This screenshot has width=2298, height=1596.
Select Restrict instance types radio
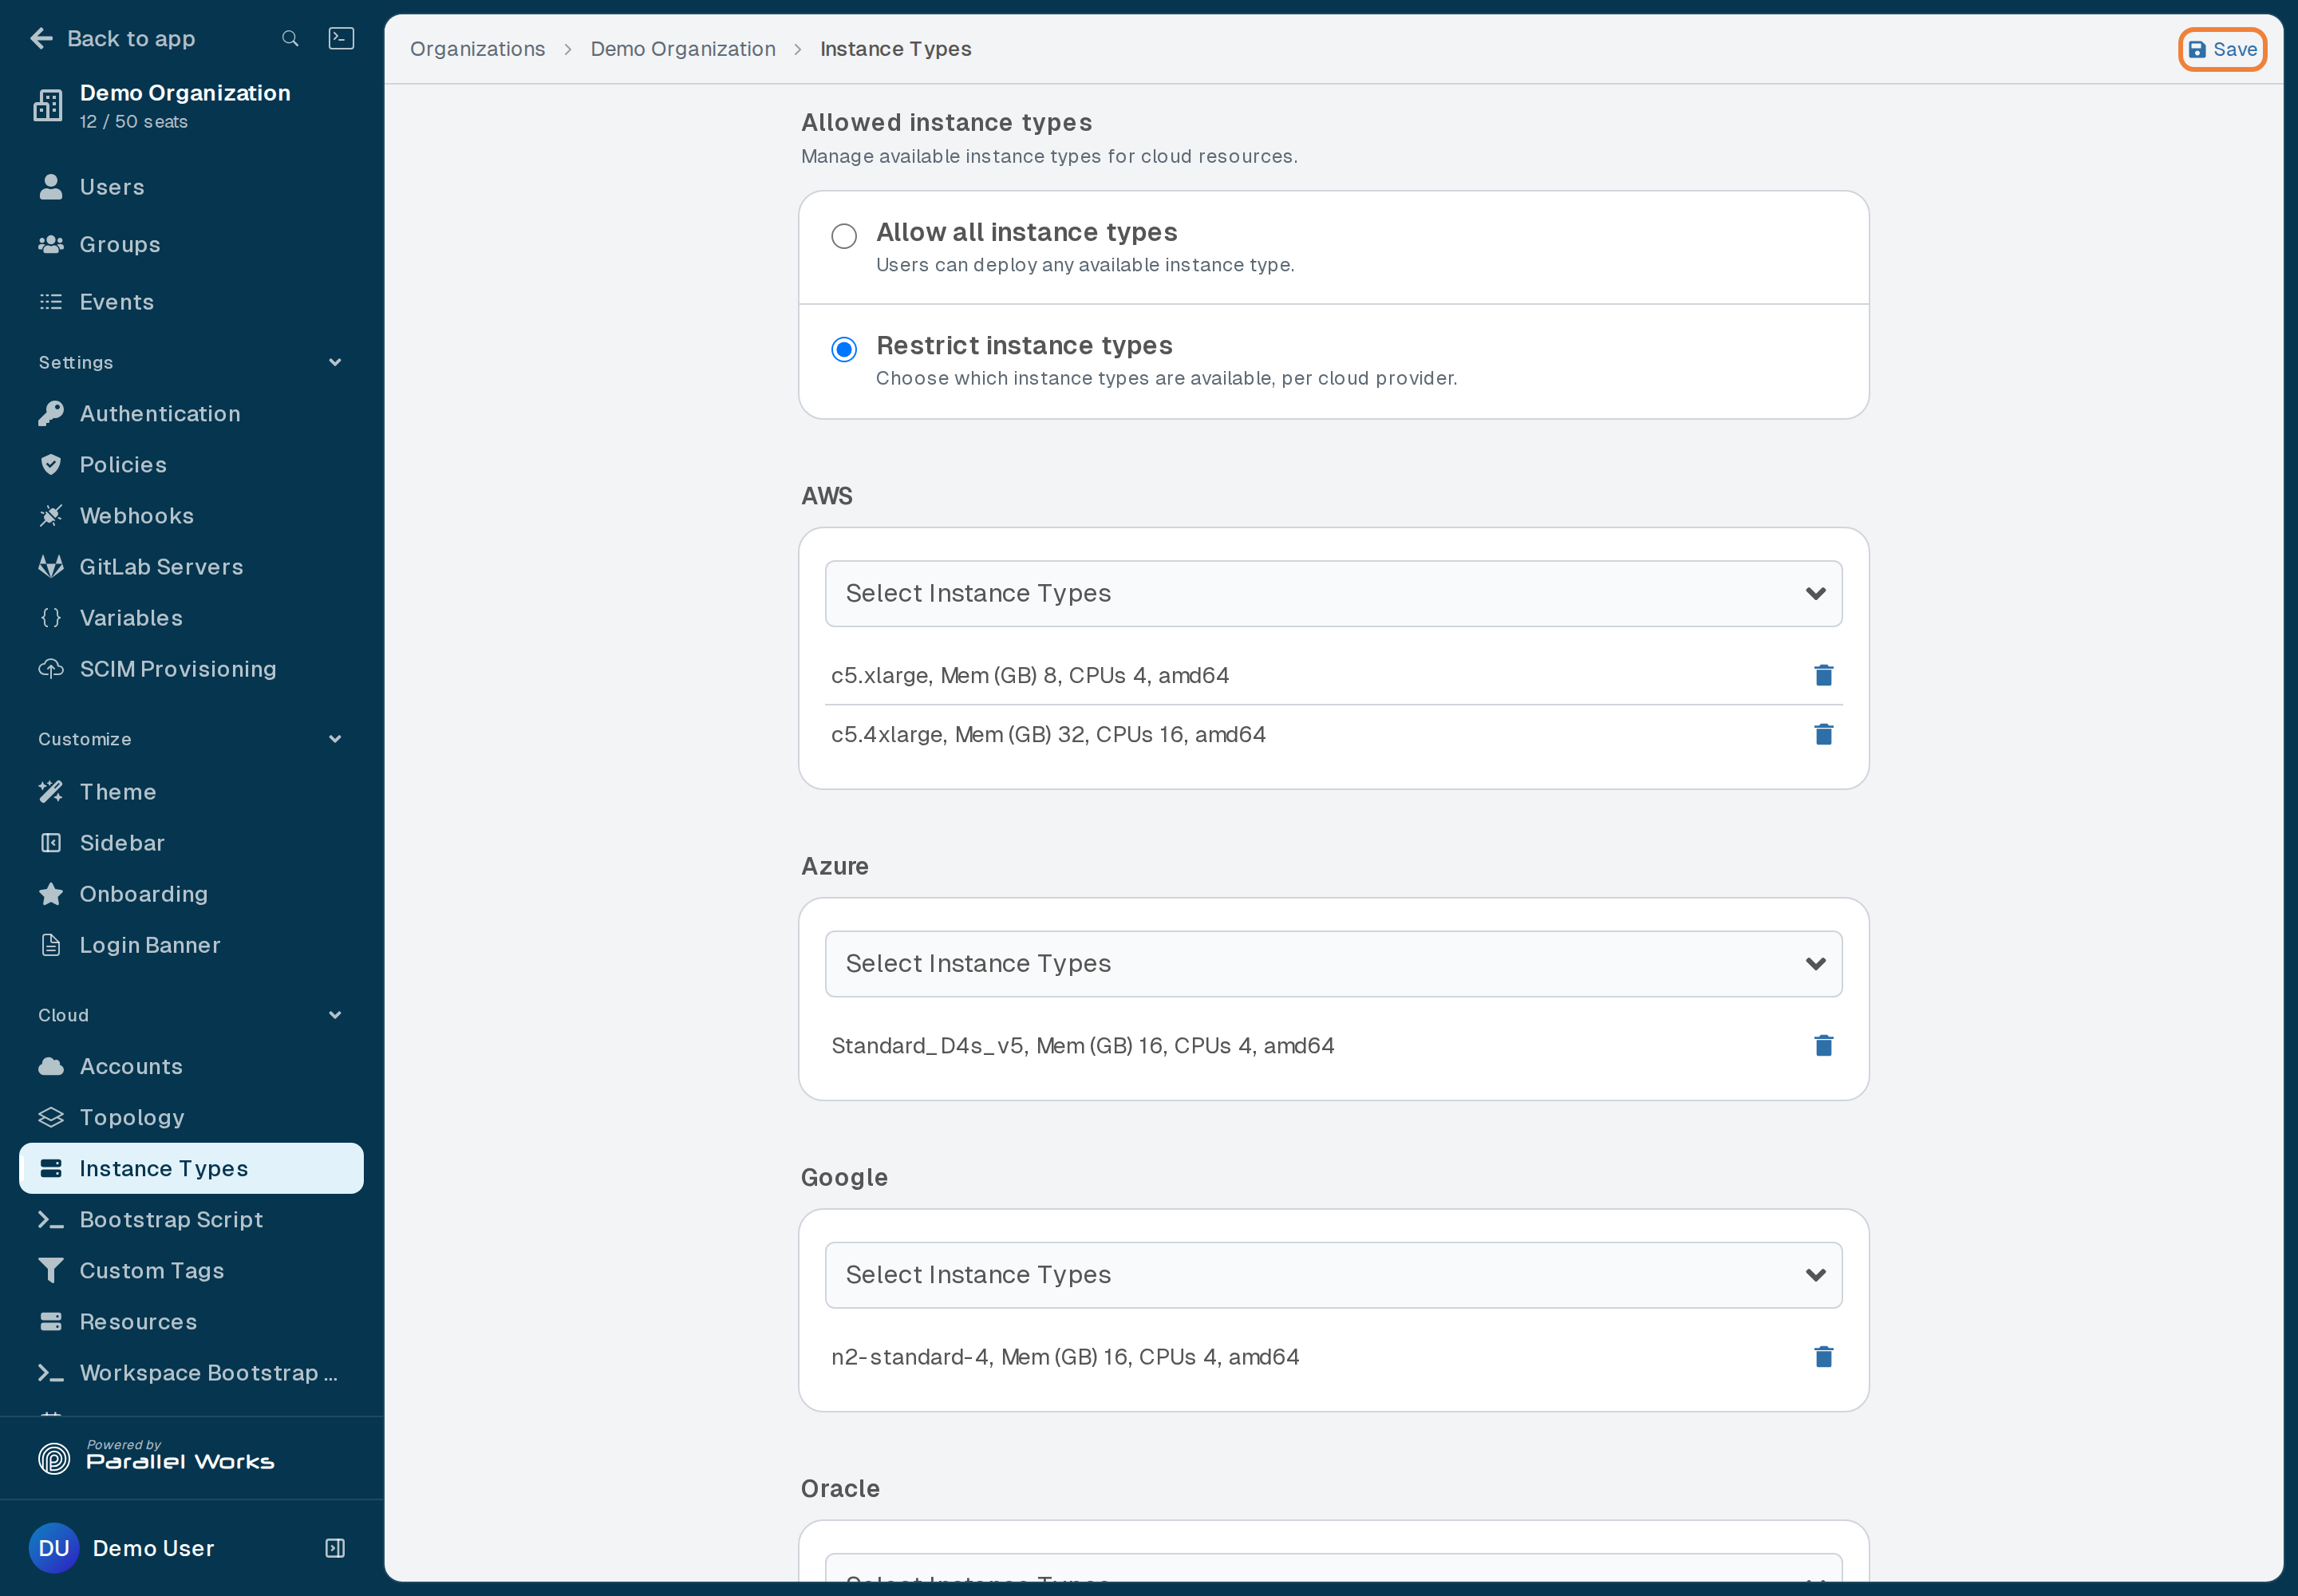844,349
